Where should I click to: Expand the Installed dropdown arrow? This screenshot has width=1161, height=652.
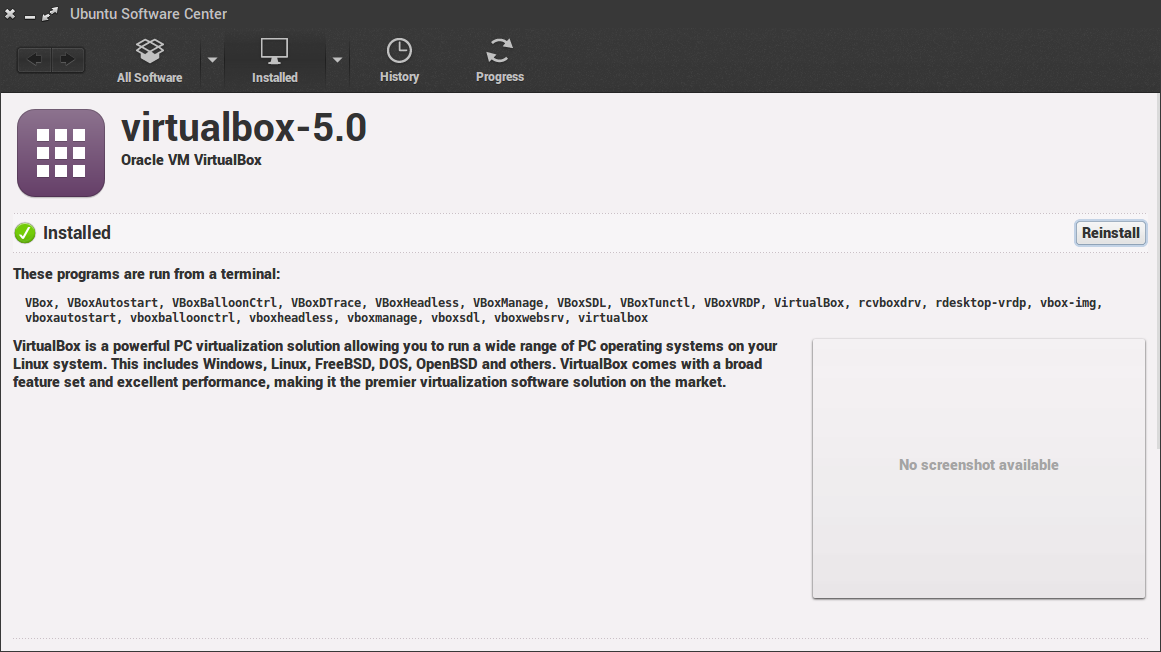pyautogui.click(x=337, y=60)
